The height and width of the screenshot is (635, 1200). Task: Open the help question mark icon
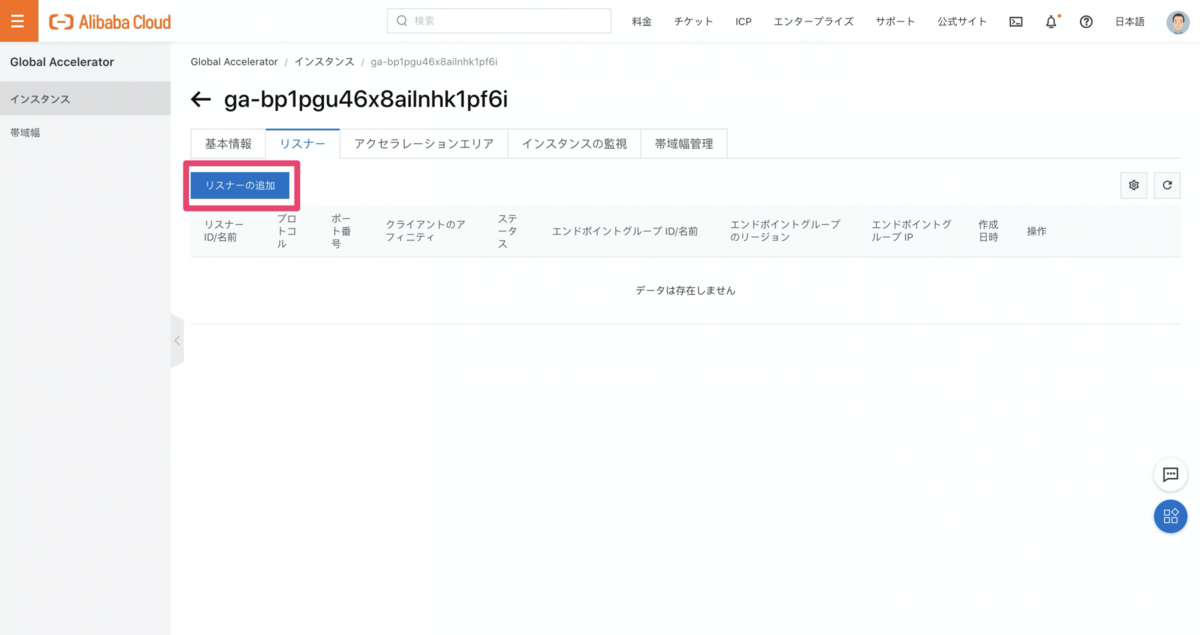pos(1086,21)
